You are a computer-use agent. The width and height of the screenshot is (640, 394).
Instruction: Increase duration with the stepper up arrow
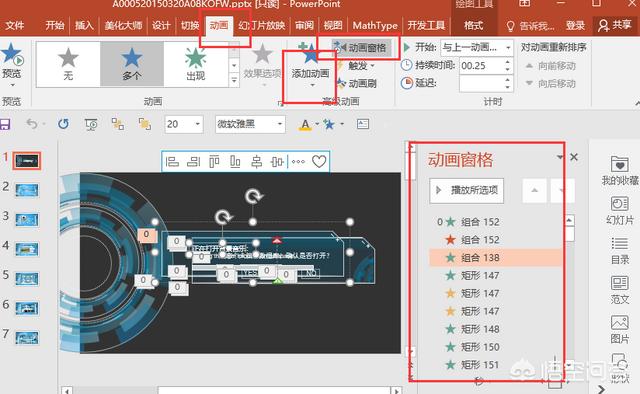pyautogui.click(x=507, y=62)
